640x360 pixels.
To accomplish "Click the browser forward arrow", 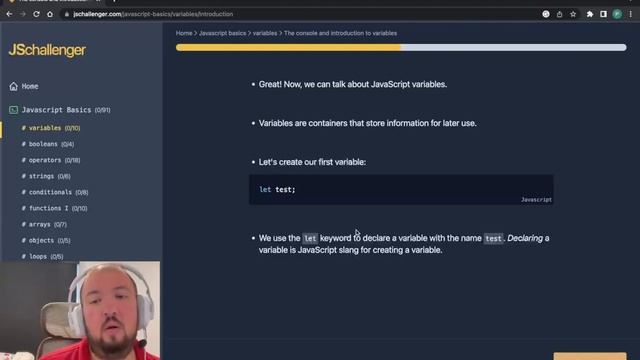I will pos(22,14).
